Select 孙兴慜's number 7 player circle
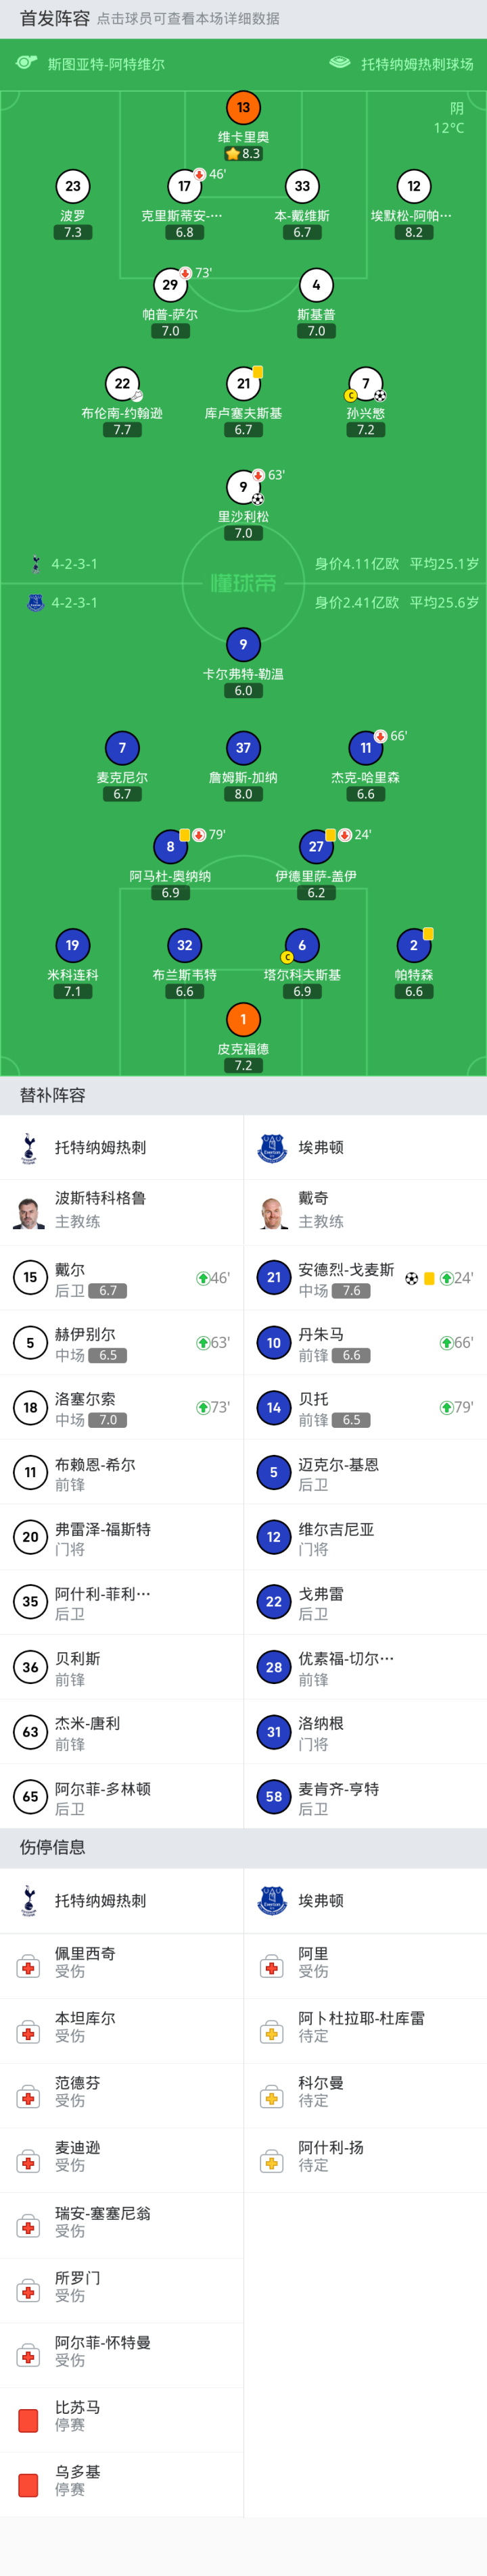 (365, 383)
